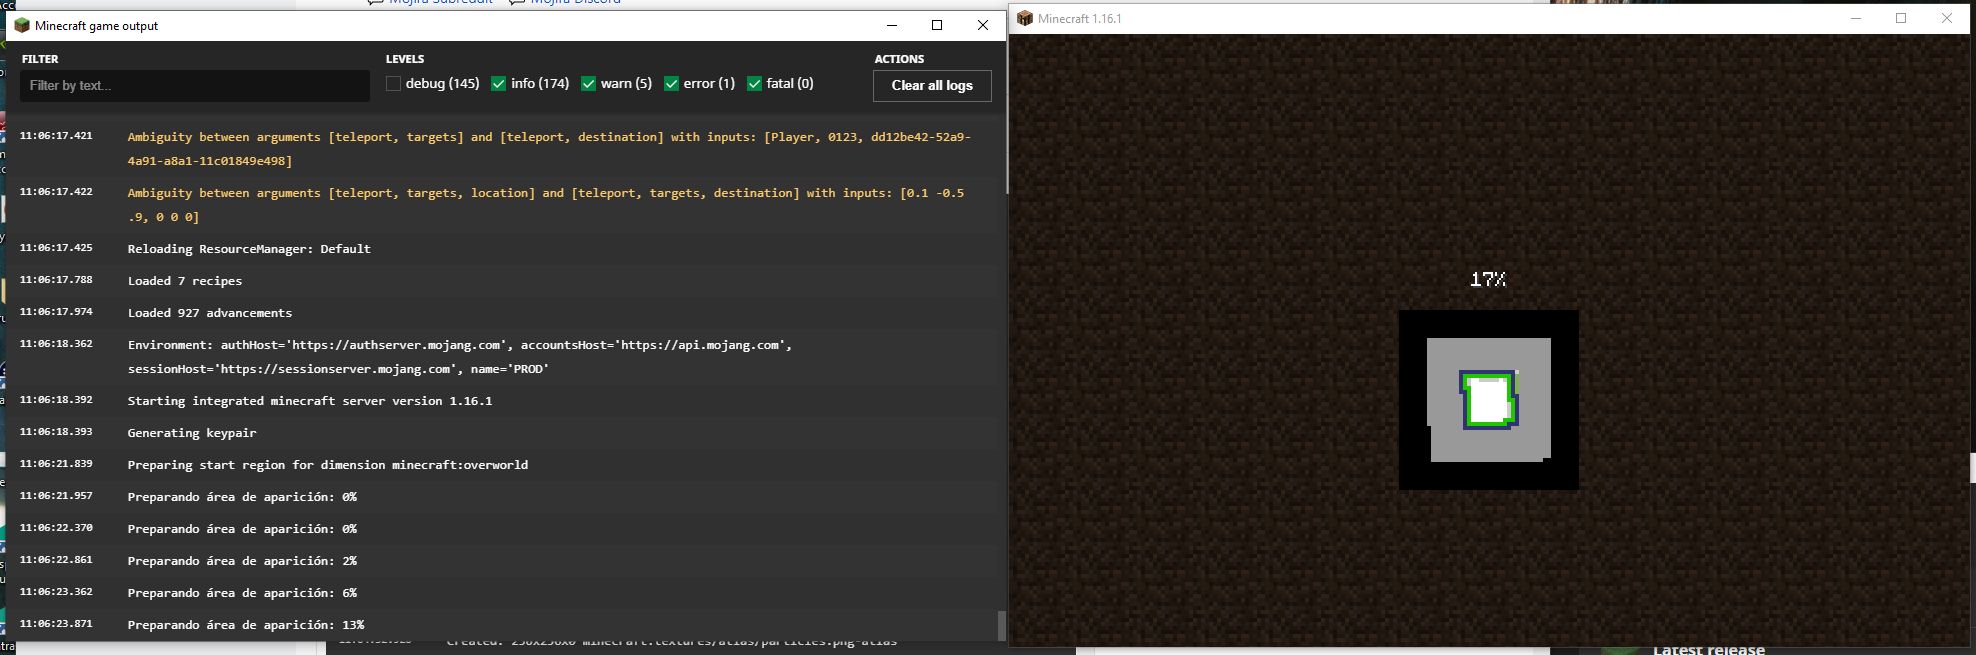Close the Minecraft 1.16.1 game window
The image size is (1976, 655).
pos(1947,18)
